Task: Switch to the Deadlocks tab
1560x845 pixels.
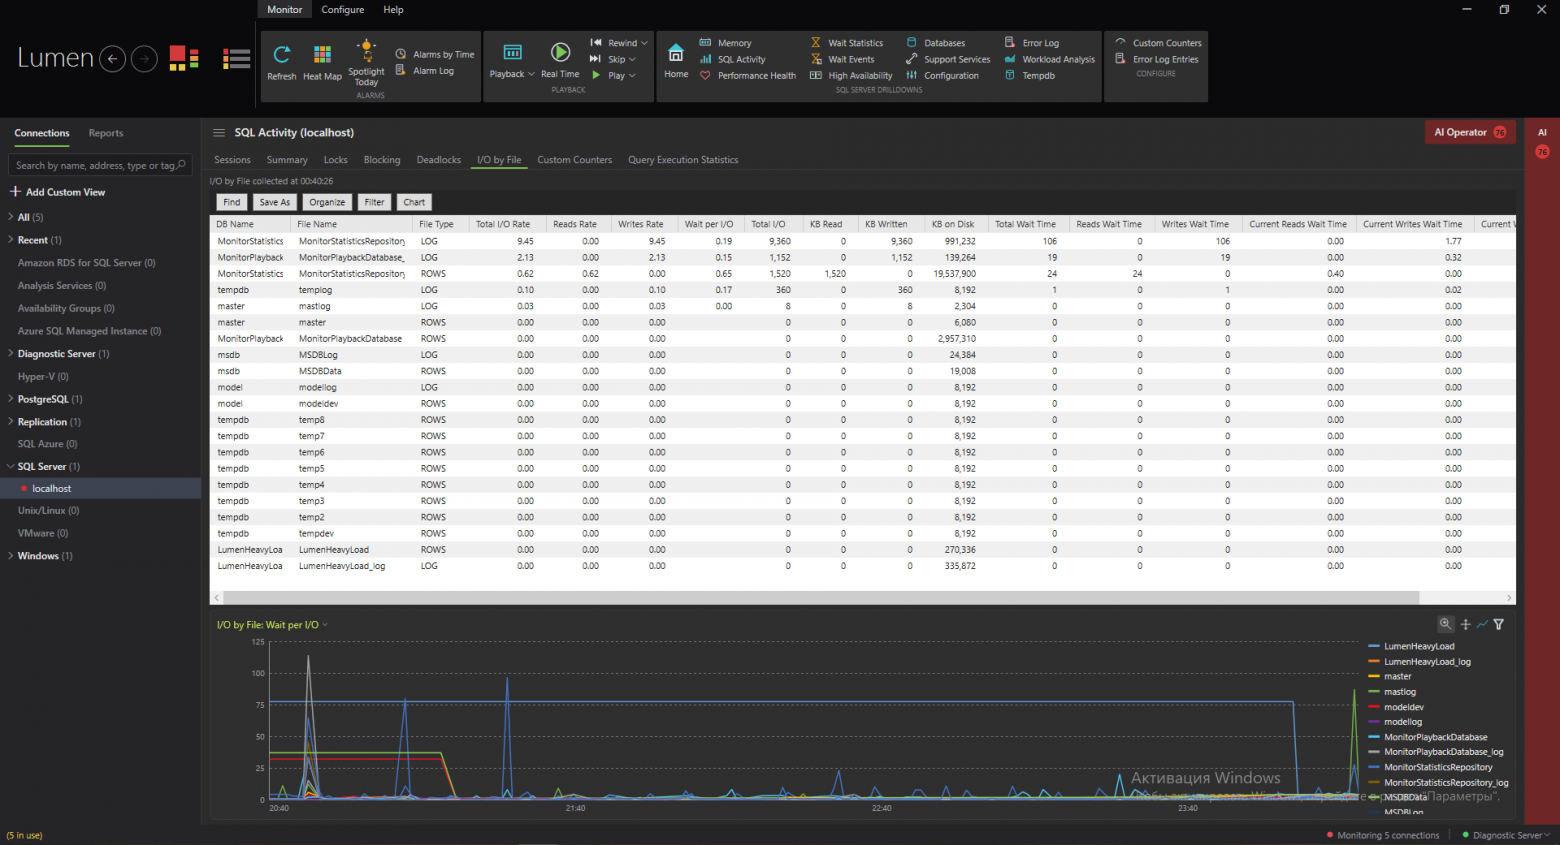Action: (439, 160)
